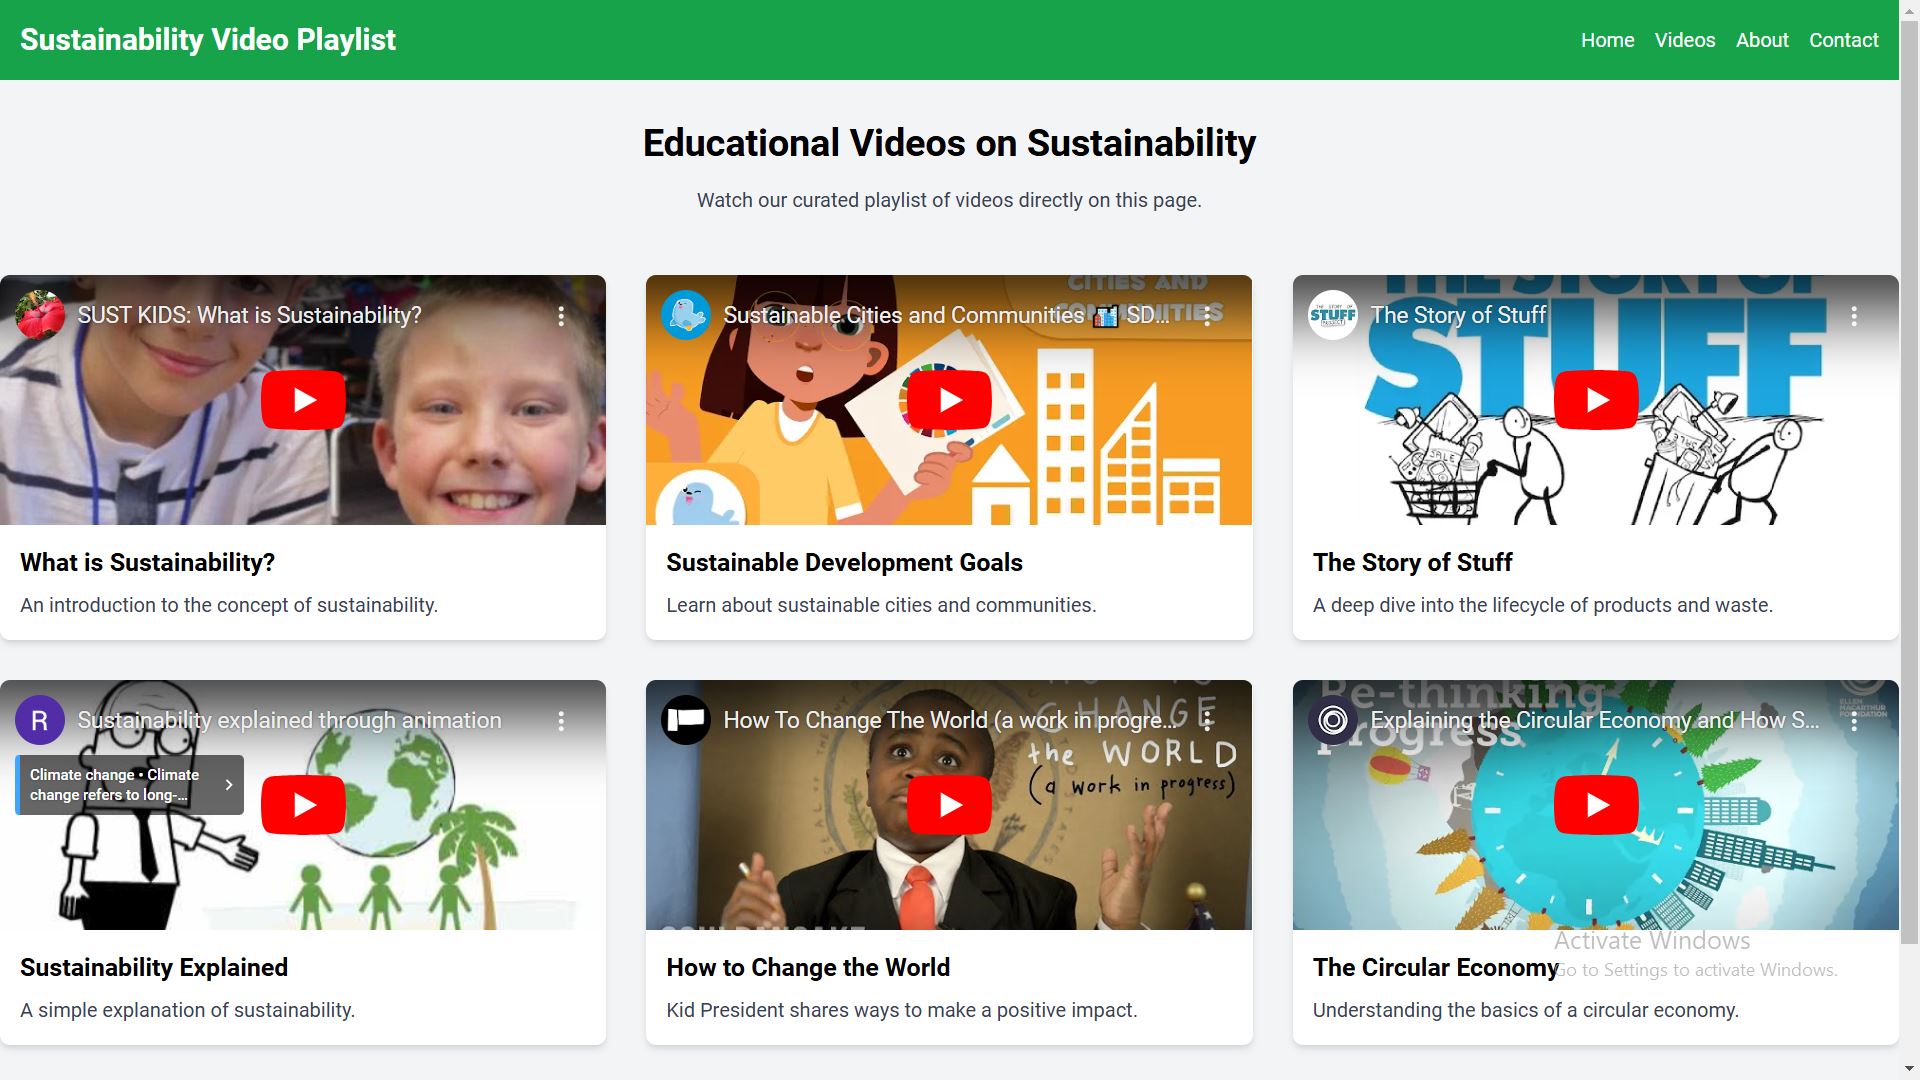This screenshot has height=1080, width=1920.
Task: Click the Story of Stuff channel logo
Action: [1333, 316]
